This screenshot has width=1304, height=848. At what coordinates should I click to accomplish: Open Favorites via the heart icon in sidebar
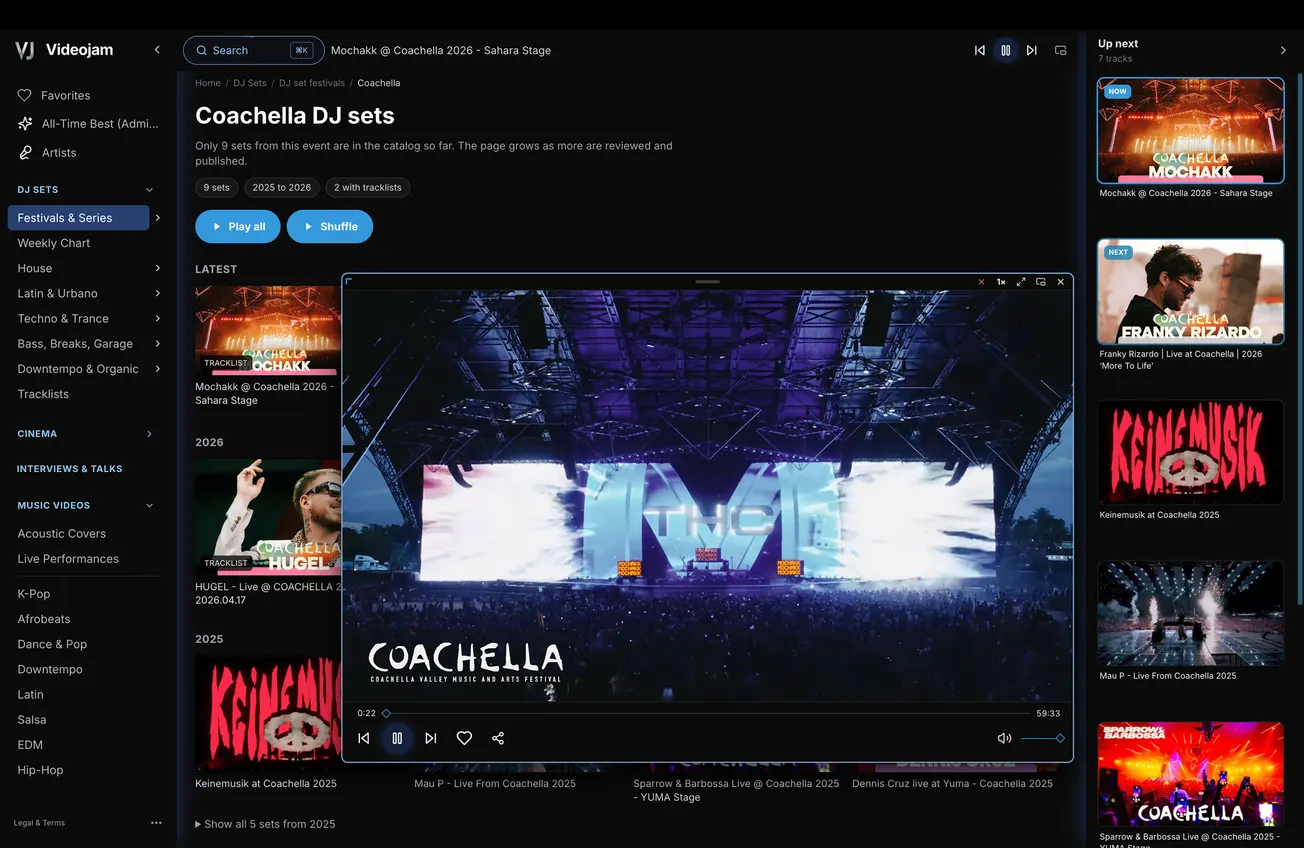pyautogui.click(x=25, y=95)
